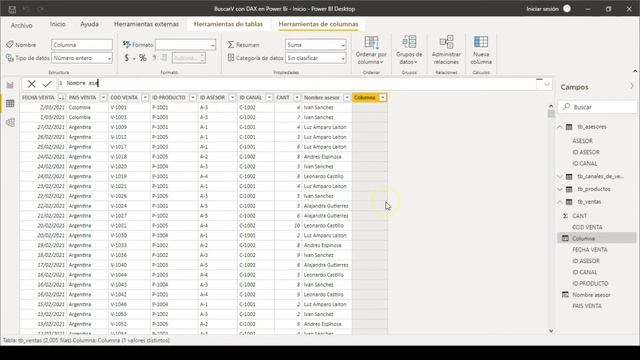Expand the tb_canales_de_ve table

point(560,177)
